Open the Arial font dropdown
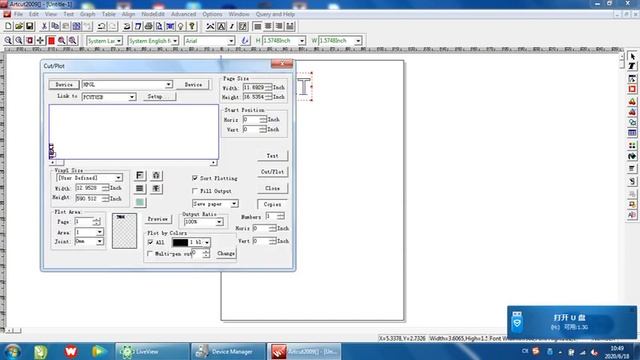640x360 pixels. pyautogui.click(x=231, y=41)
